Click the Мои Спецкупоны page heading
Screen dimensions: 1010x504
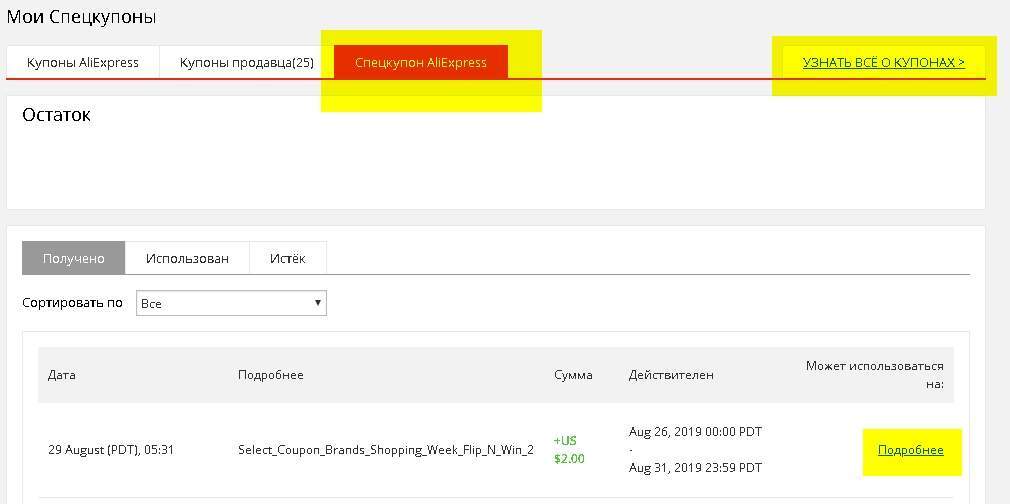tap(82, 17)
